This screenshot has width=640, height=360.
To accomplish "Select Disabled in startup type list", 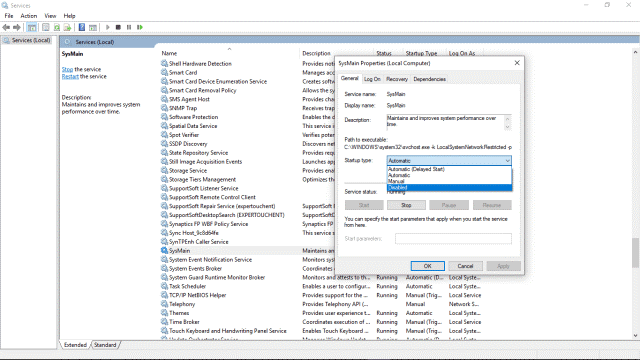I will tap(449, 187).
